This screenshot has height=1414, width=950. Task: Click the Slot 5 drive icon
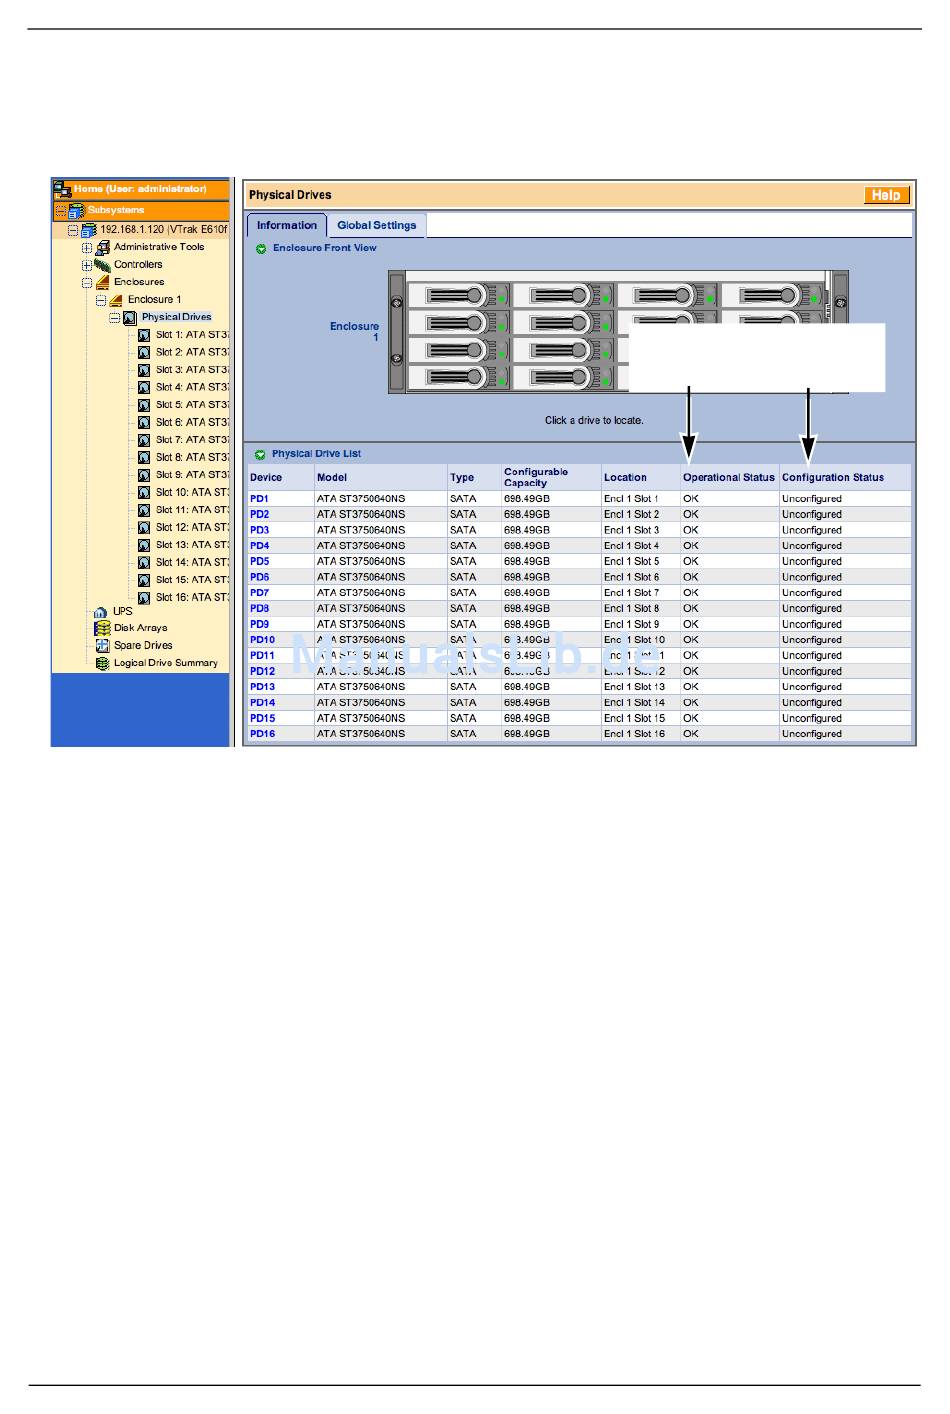(x=144, y=405)
